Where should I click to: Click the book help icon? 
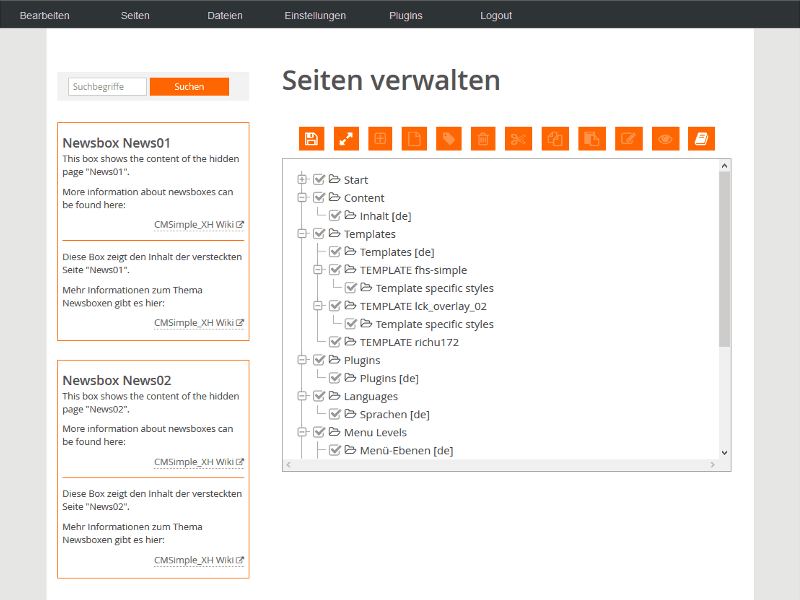(702, 139)
